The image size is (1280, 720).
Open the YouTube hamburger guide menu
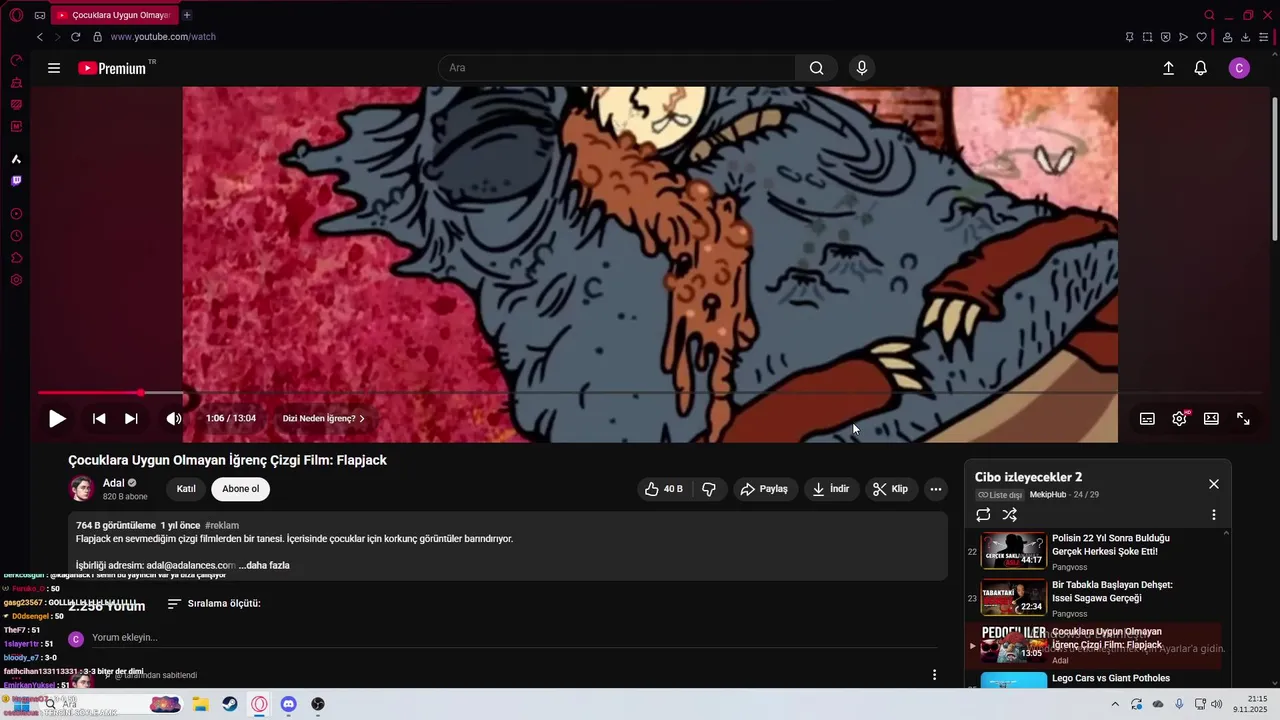pos(54,68)
